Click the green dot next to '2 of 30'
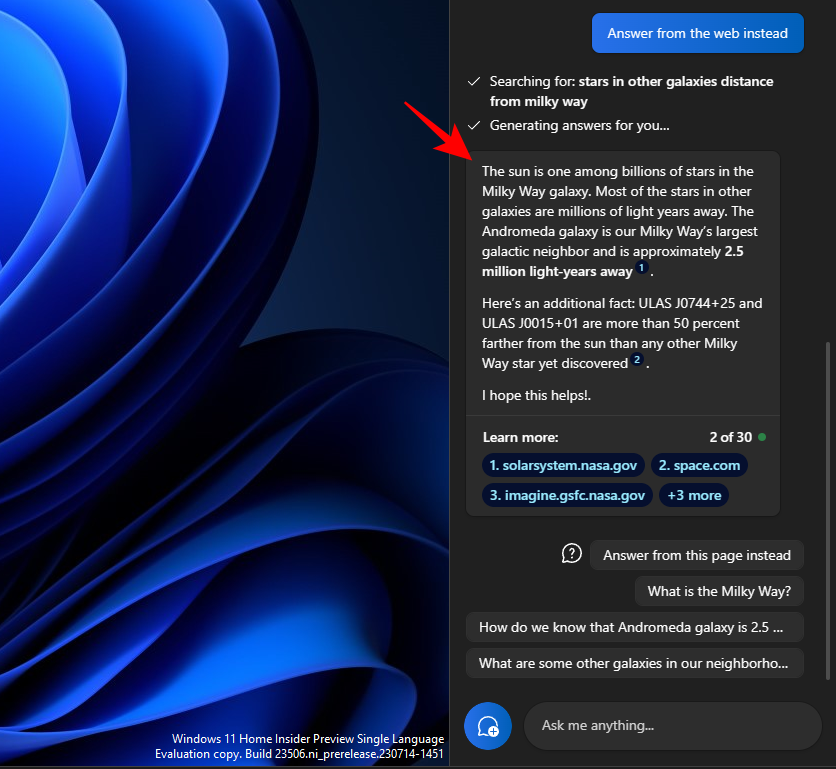This screenshot has width=836, height=769. (762, 437)
